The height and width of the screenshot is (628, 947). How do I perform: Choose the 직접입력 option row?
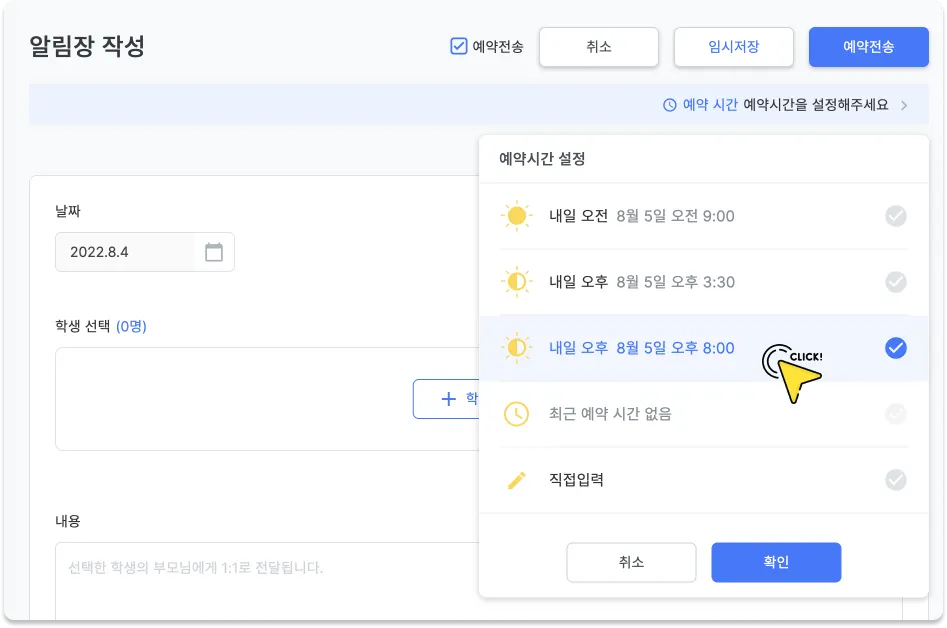click(x=700, y=480)
